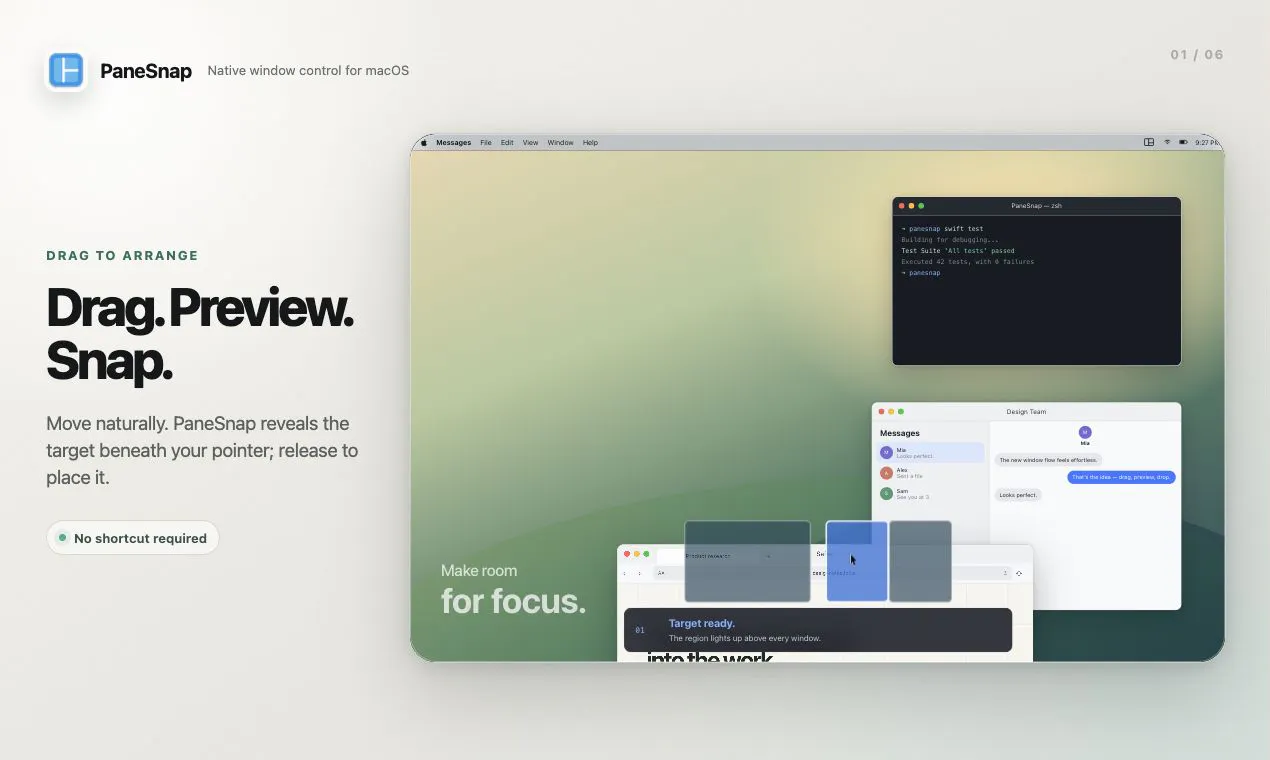Image resolution: width=1270 pixels, height=760 pixels.
Task: Open the Help menu
Action: point(590,143)
